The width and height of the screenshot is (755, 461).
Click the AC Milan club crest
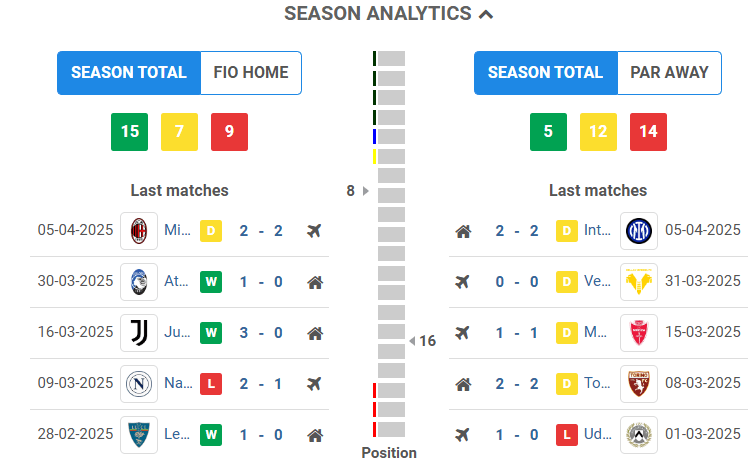point(138,231)
